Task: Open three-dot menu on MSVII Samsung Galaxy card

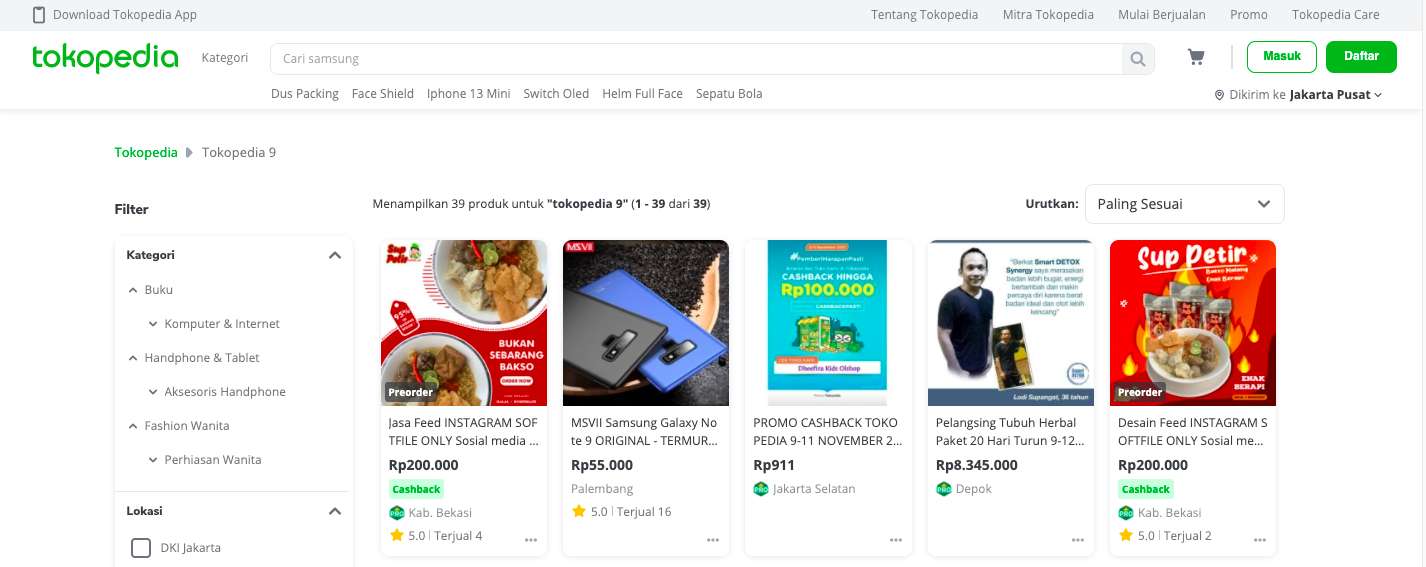Action: (713, 540)
